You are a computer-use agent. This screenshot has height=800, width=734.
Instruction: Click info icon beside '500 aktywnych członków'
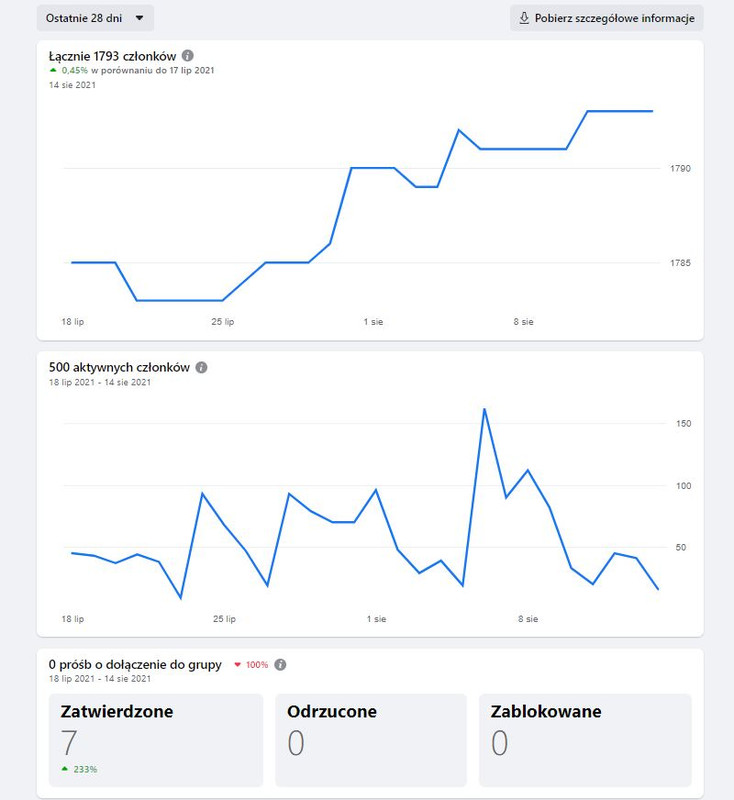point(201,367)
